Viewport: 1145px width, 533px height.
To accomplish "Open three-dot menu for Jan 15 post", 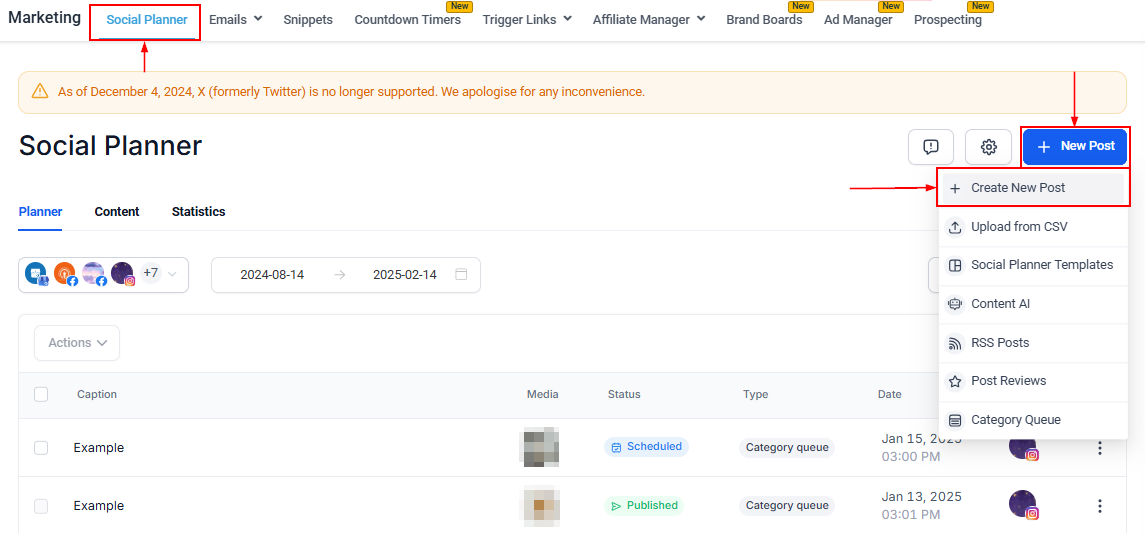I will 1100,448.
